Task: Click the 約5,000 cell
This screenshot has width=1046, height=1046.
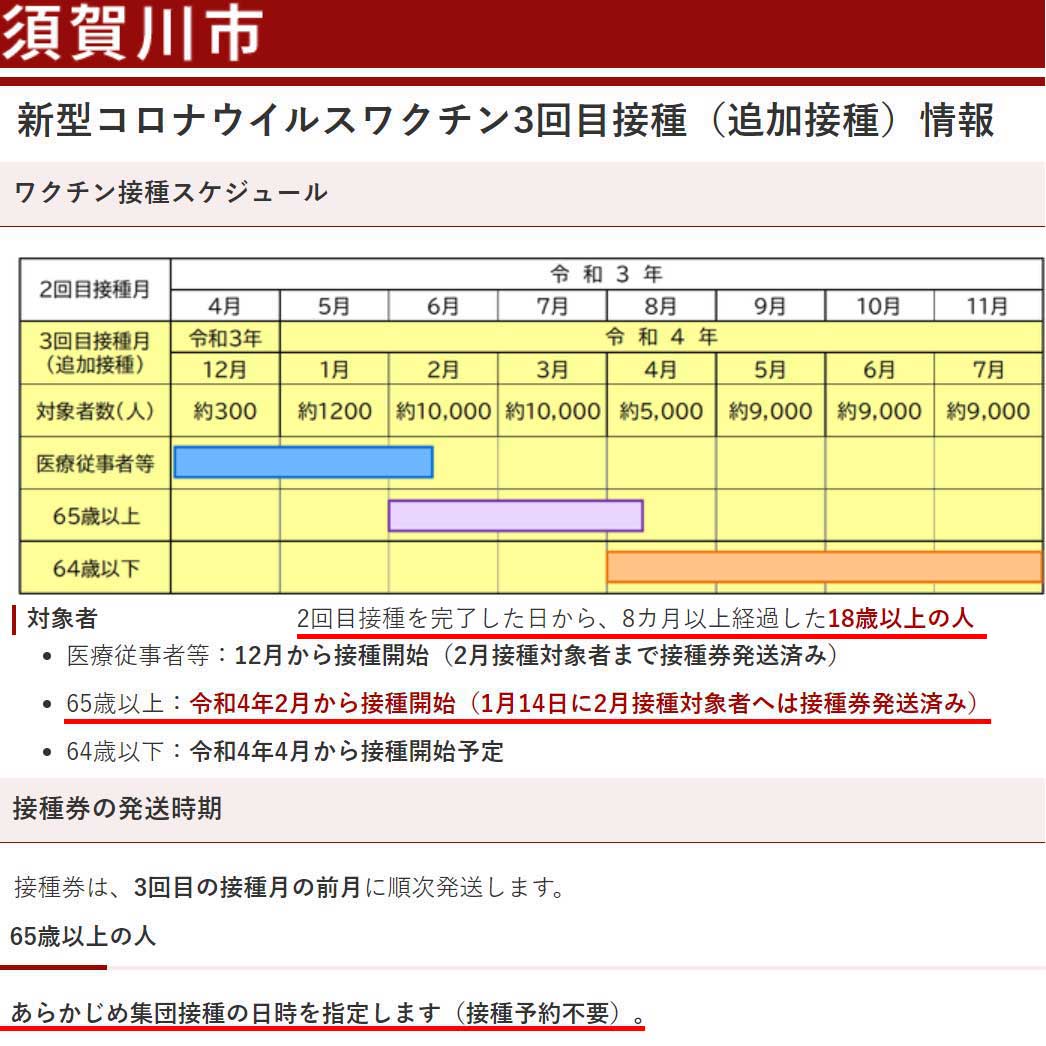Action: (x=661, y=411)
